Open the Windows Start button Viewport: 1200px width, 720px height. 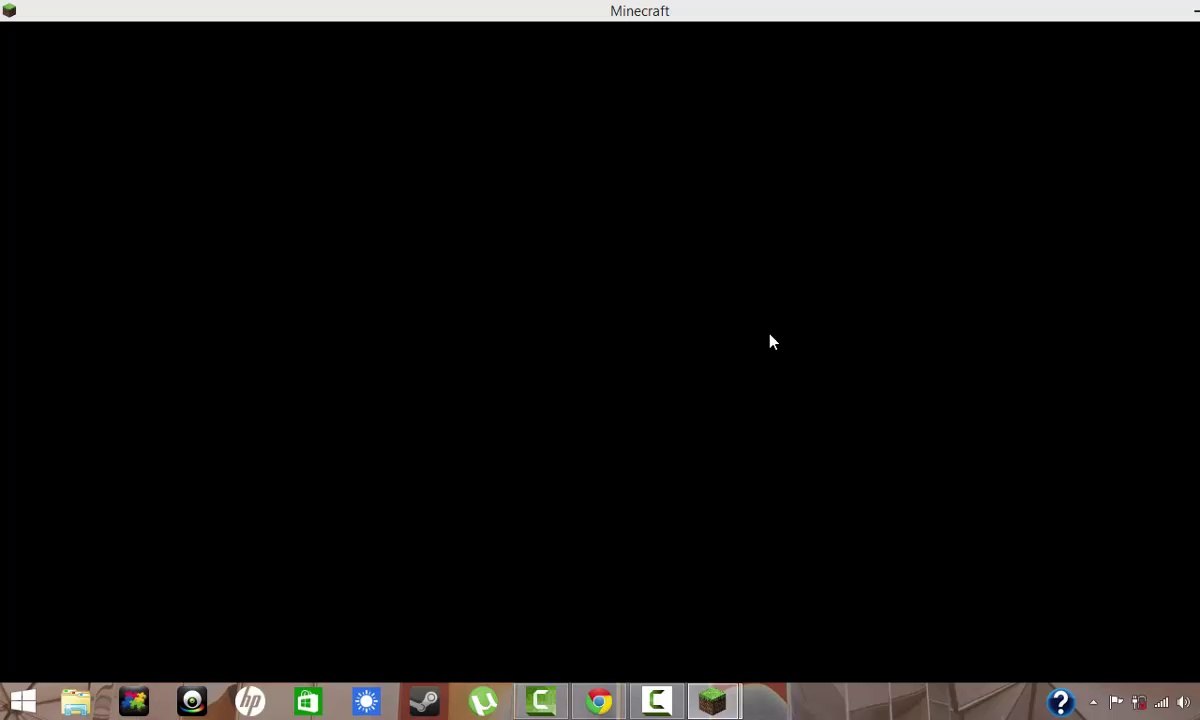(x=23, y=702)
